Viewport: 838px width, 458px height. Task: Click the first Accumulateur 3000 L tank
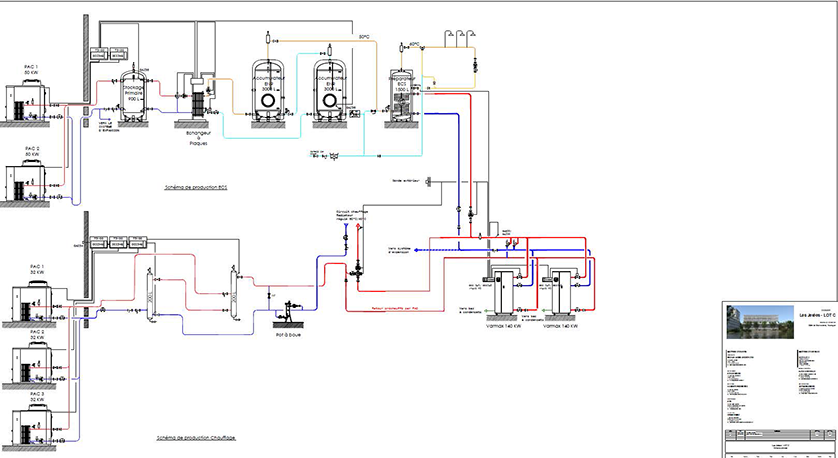(267, 90)
